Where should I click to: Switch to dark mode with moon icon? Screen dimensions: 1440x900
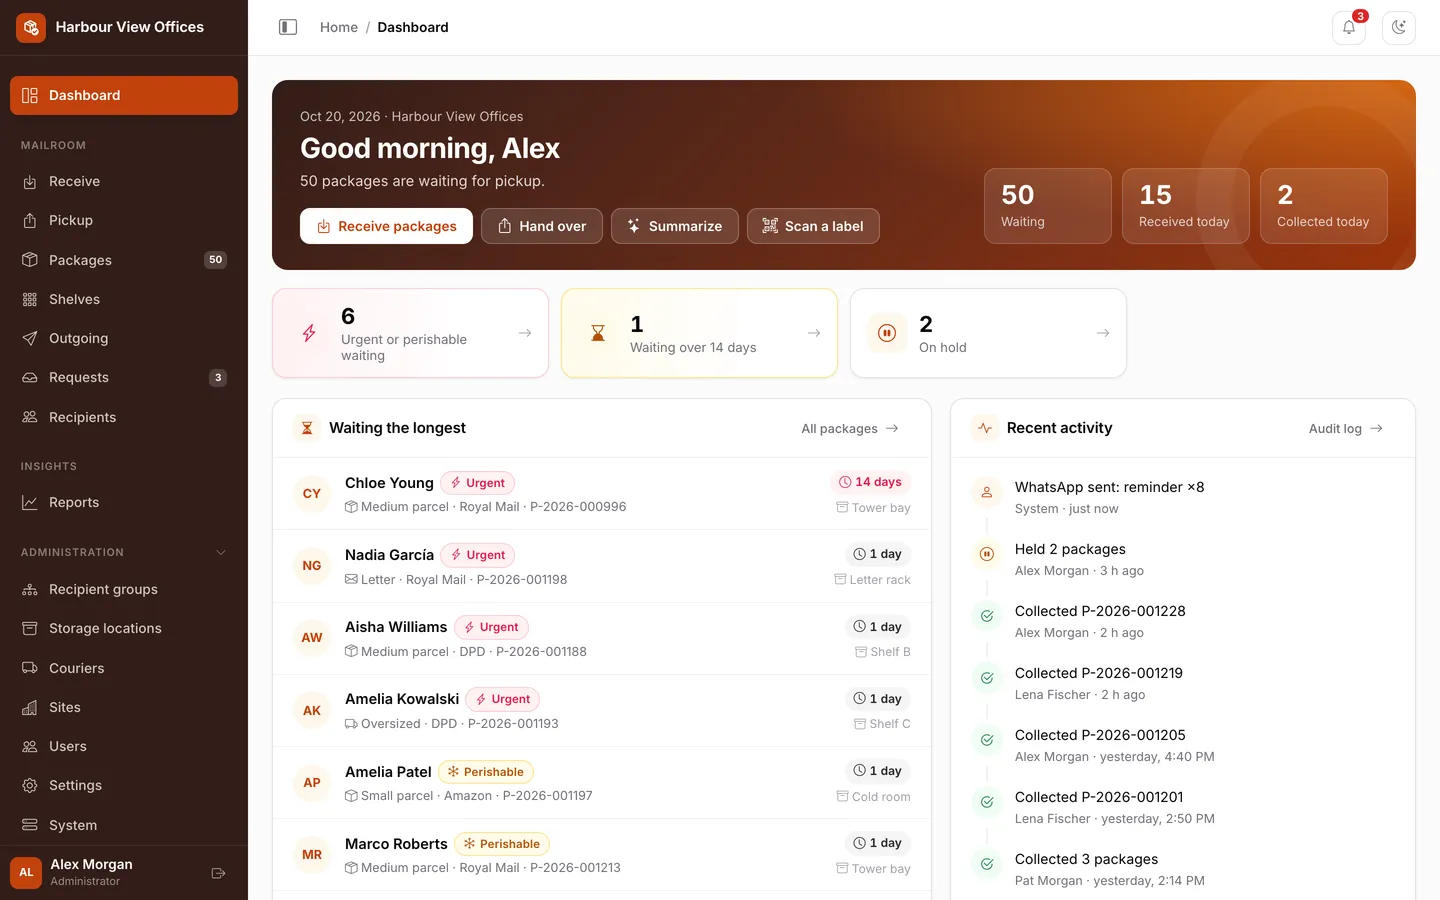(1399, 27)
